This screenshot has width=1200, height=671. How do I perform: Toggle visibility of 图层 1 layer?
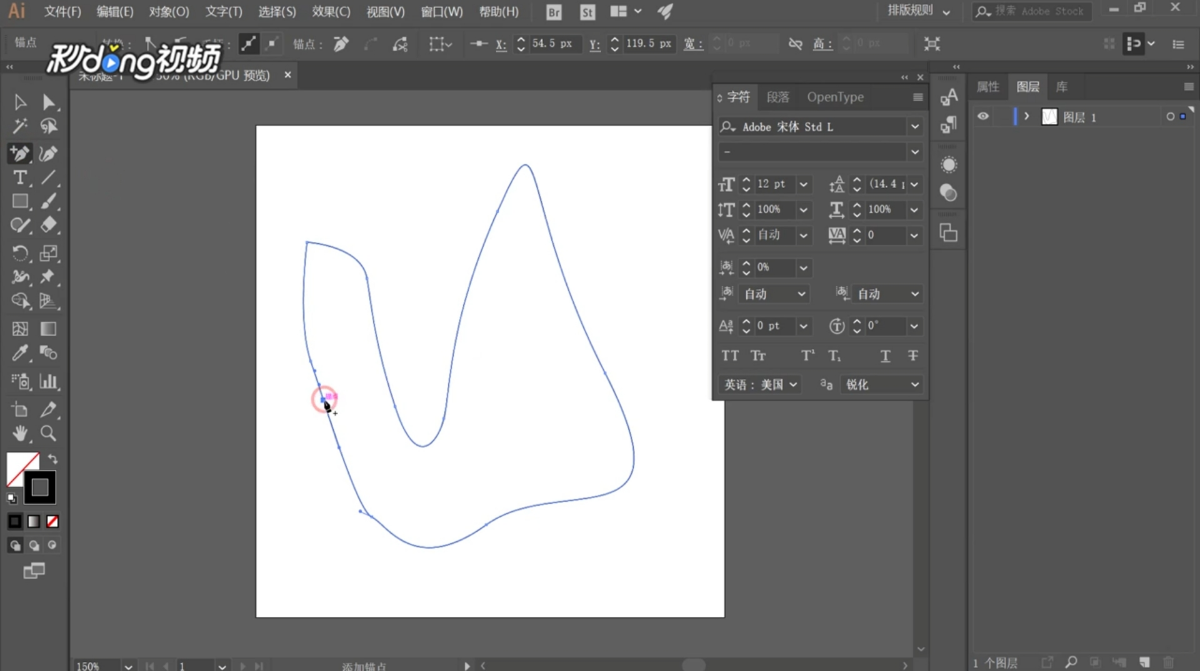coord(983,117)
